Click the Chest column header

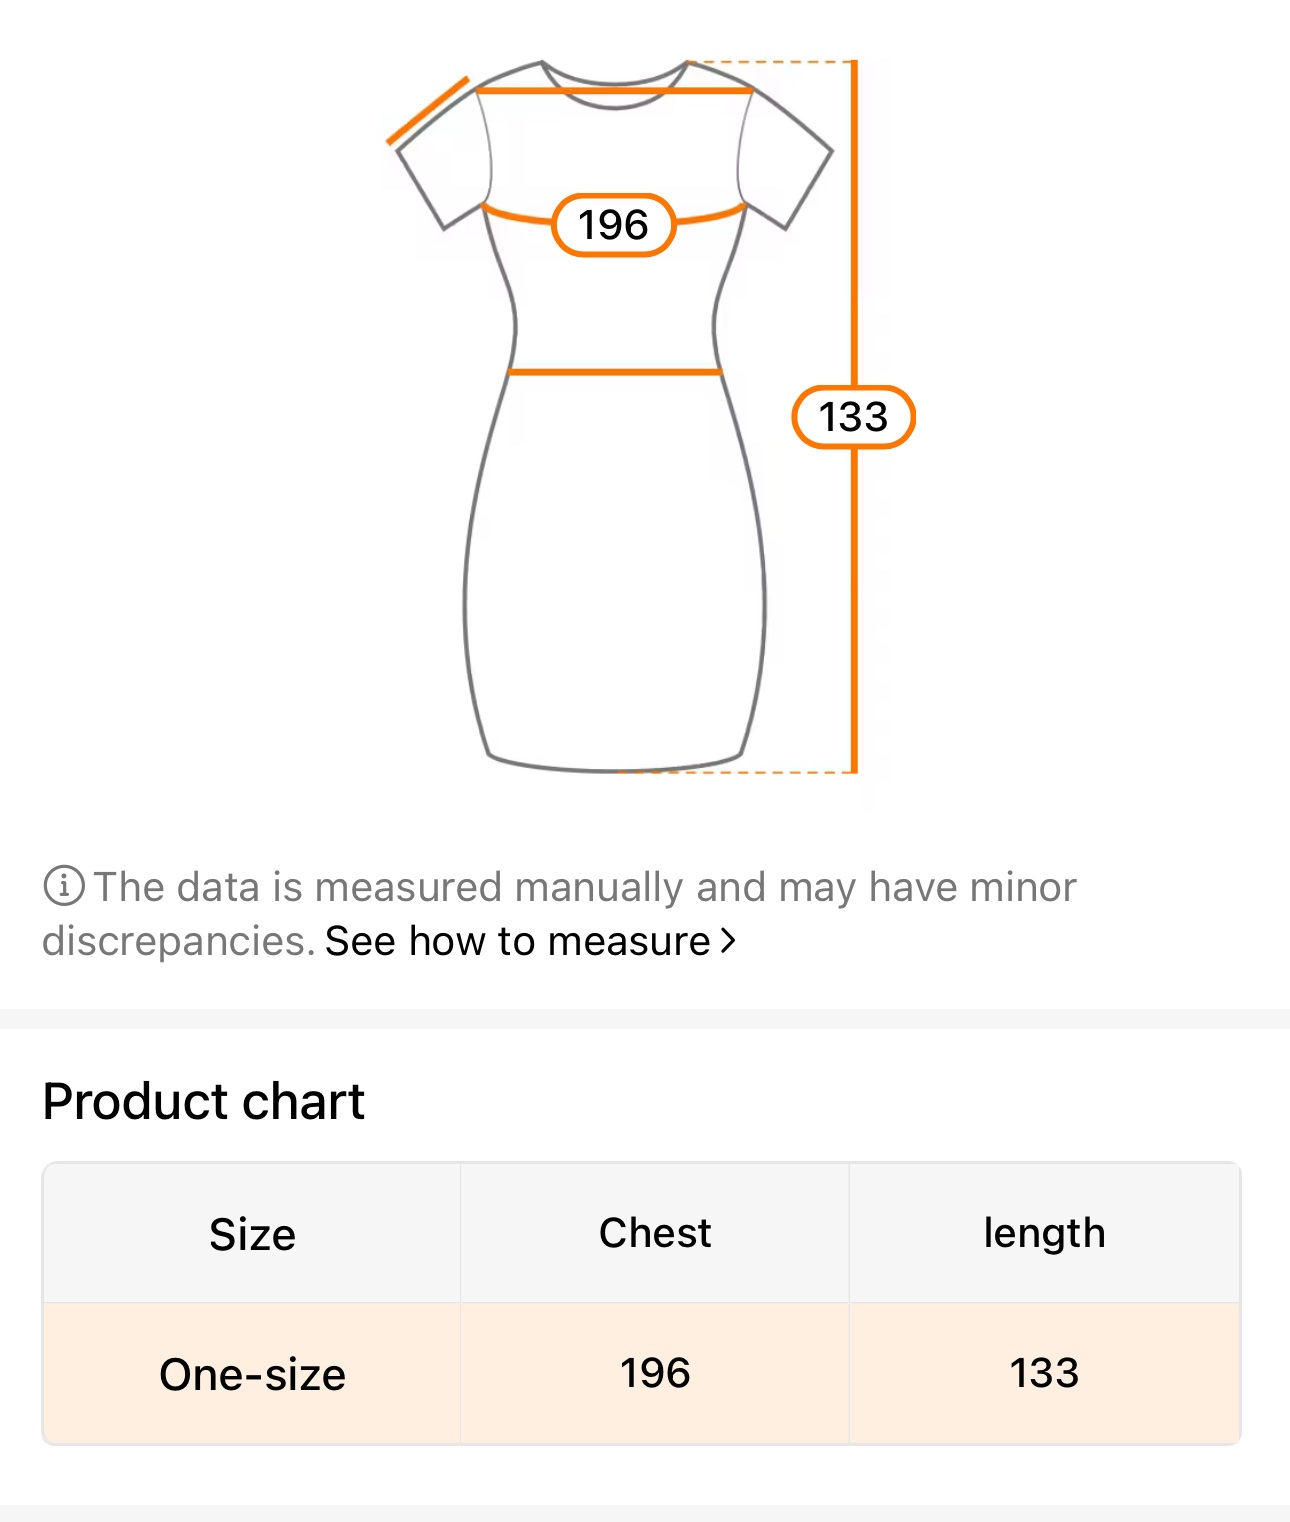[x=655, y=1233]
